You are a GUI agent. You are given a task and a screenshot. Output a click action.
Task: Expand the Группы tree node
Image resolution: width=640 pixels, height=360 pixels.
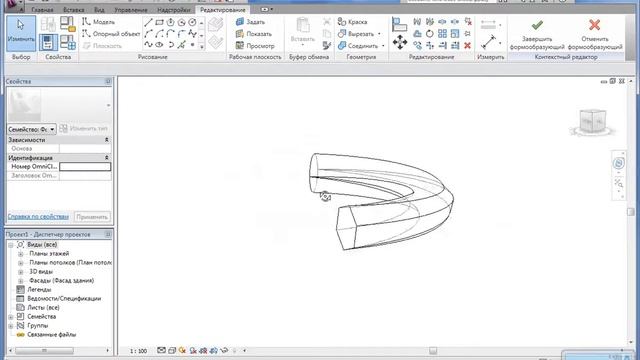pos(11,326)
